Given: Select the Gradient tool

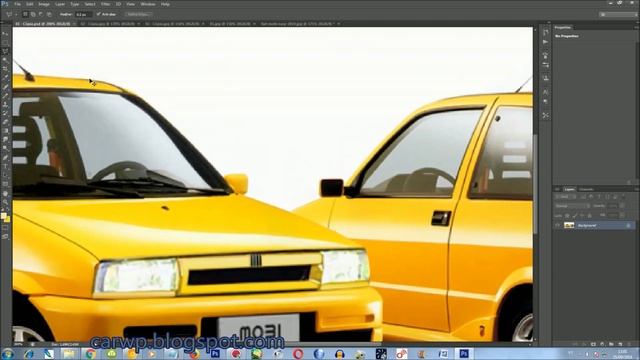Looking at the screenshot, I should [x=5, y=131].
